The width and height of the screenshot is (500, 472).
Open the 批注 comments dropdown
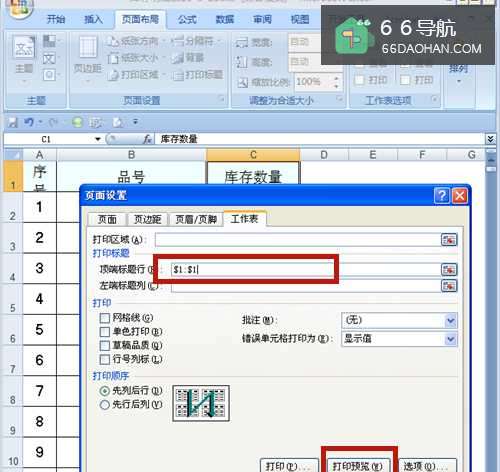(x=399, y=321)
